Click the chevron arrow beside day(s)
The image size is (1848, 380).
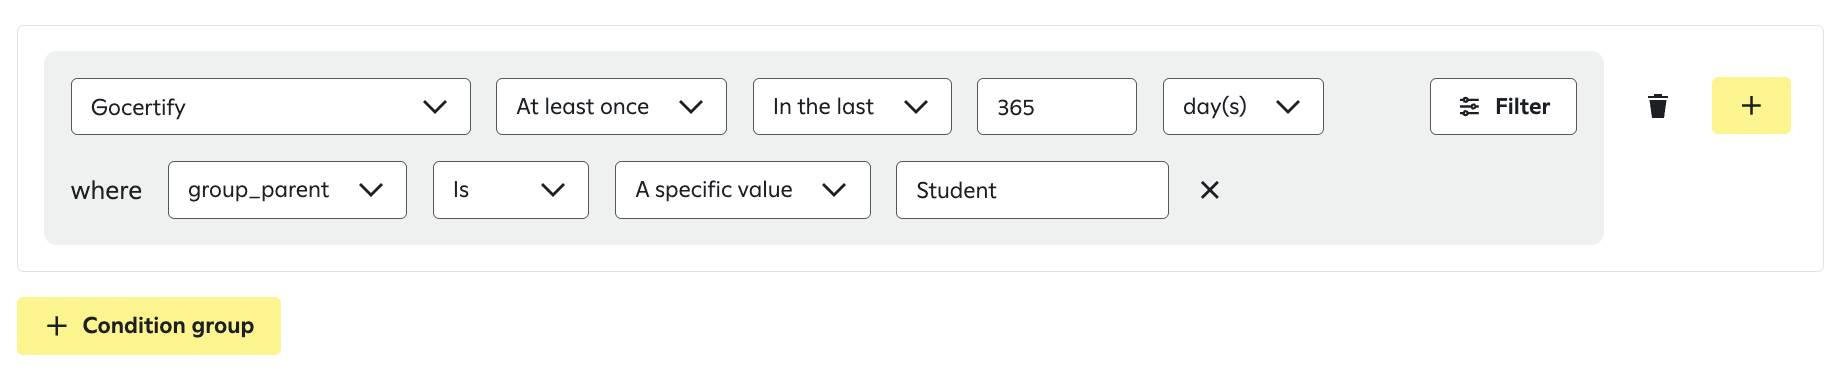pos(1288,107)
